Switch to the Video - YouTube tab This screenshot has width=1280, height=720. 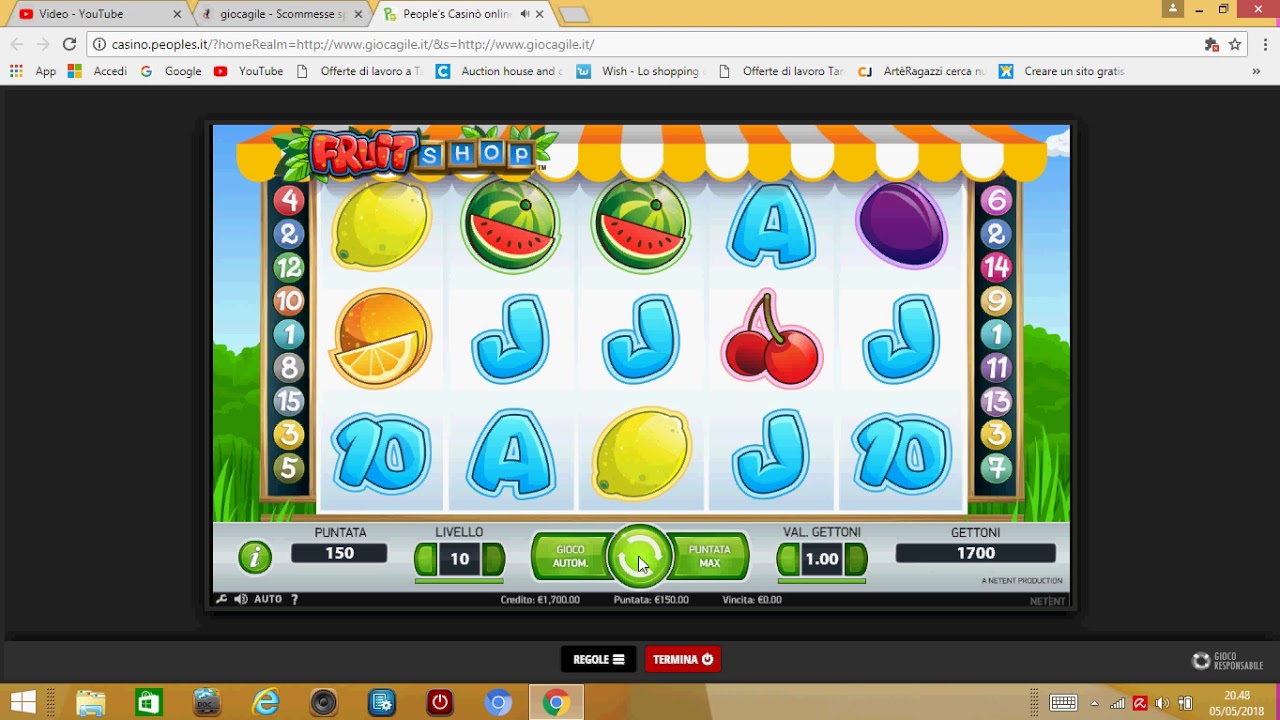click(96, 14)
